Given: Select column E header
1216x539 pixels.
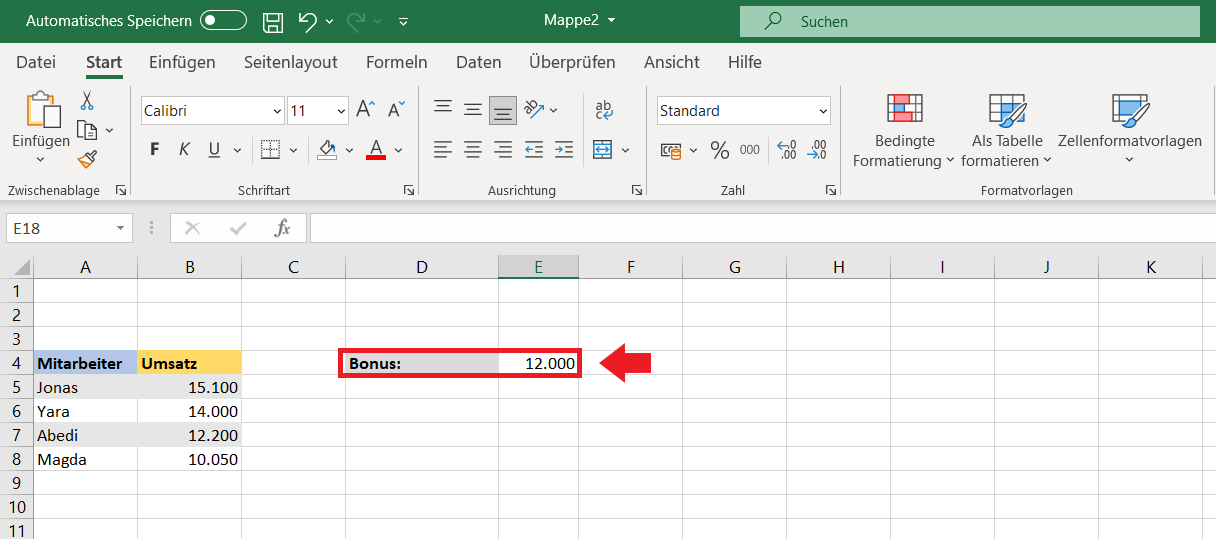Looking at the screenshot, I should click(538, 267).
